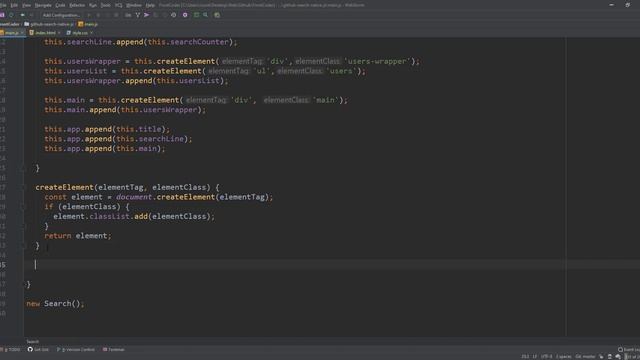Viewport: 640px width, 360px height.
Task: Click on the 'return element;' line
Action: 78,236
